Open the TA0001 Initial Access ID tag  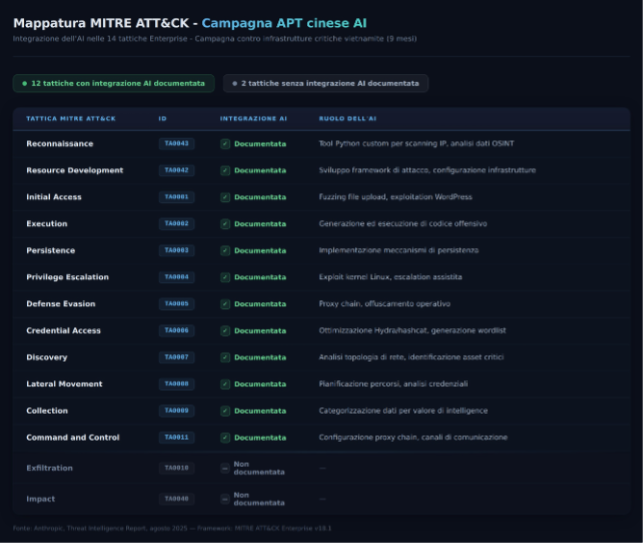click(176, 197)
